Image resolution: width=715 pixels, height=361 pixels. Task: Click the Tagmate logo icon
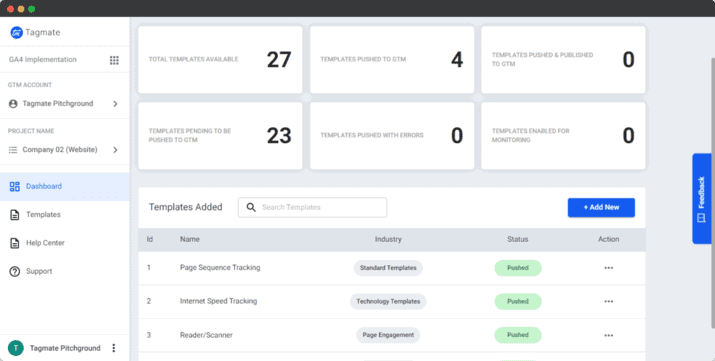point(16,32)
